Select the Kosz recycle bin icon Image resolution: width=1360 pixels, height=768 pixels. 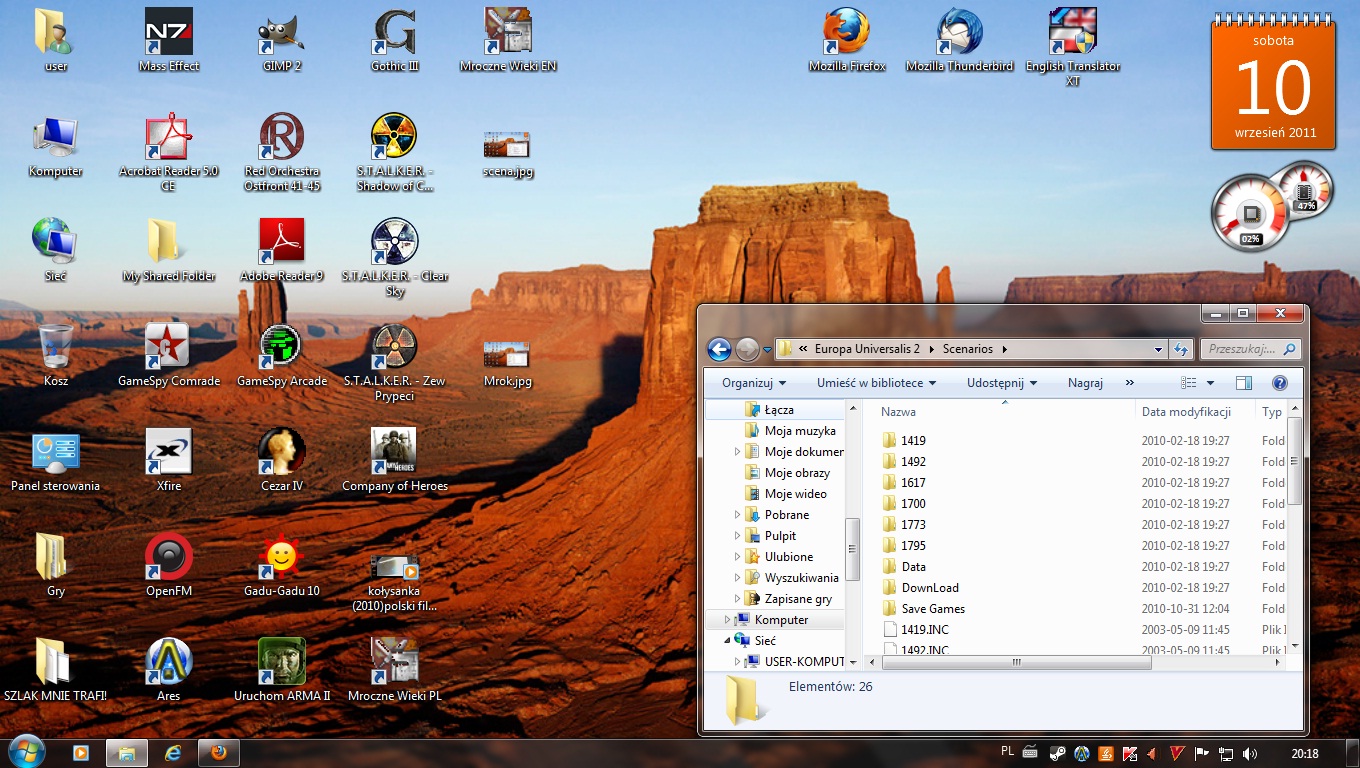(56, 348)
